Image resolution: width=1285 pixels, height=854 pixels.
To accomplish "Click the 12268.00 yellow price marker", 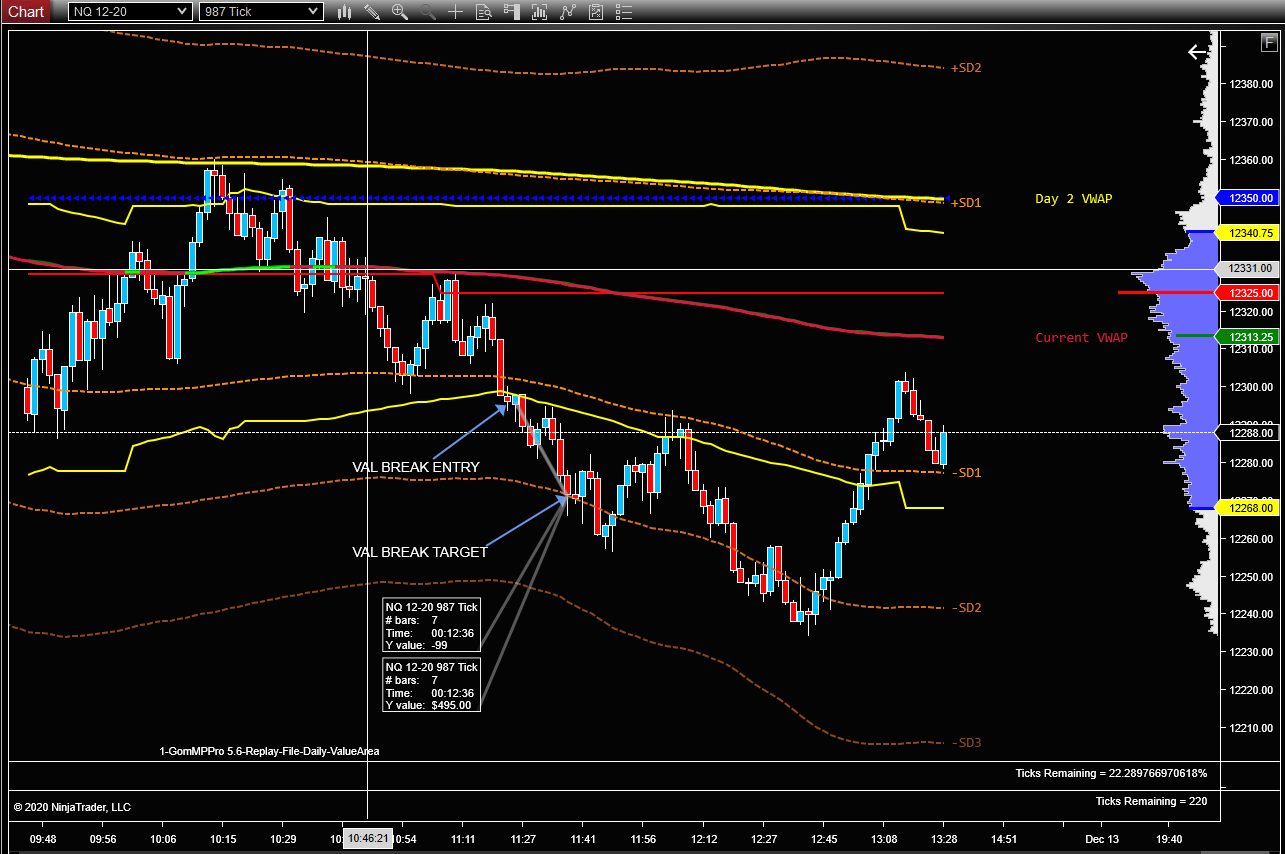I will point(1247,508).
